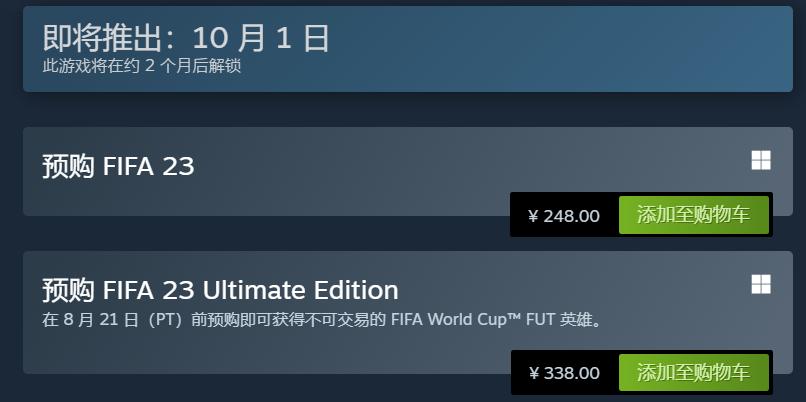The height and width of the screenshot is (402, 806).
Task: Click the Windows icon for FIFA 23
Action: (x=761, y=160)
